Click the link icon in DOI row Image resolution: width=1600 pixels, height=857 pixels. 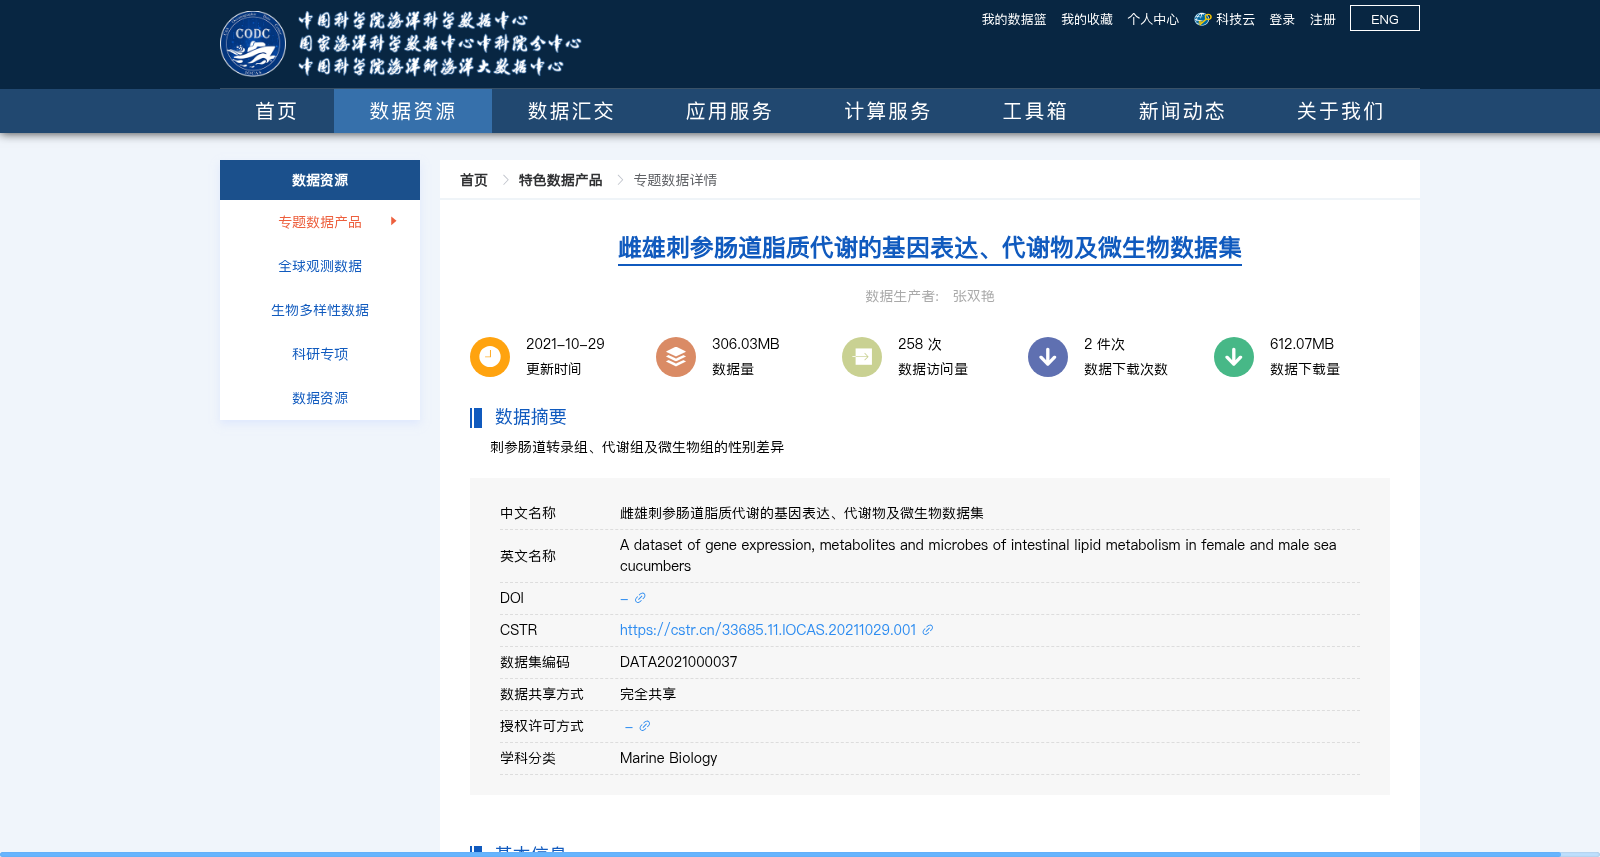click(x=640, y=598)
